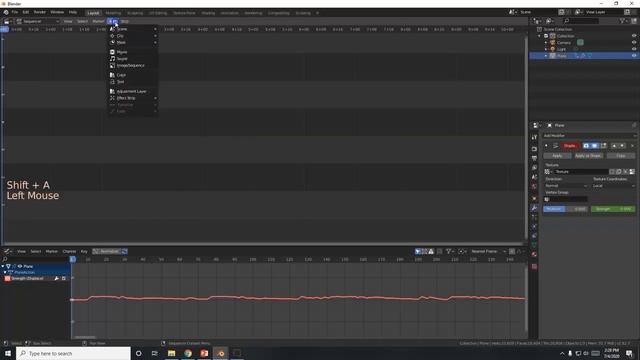Add a Movie strip from the Add menu
This screenshot has height=360, width=640.
point(133,52)
